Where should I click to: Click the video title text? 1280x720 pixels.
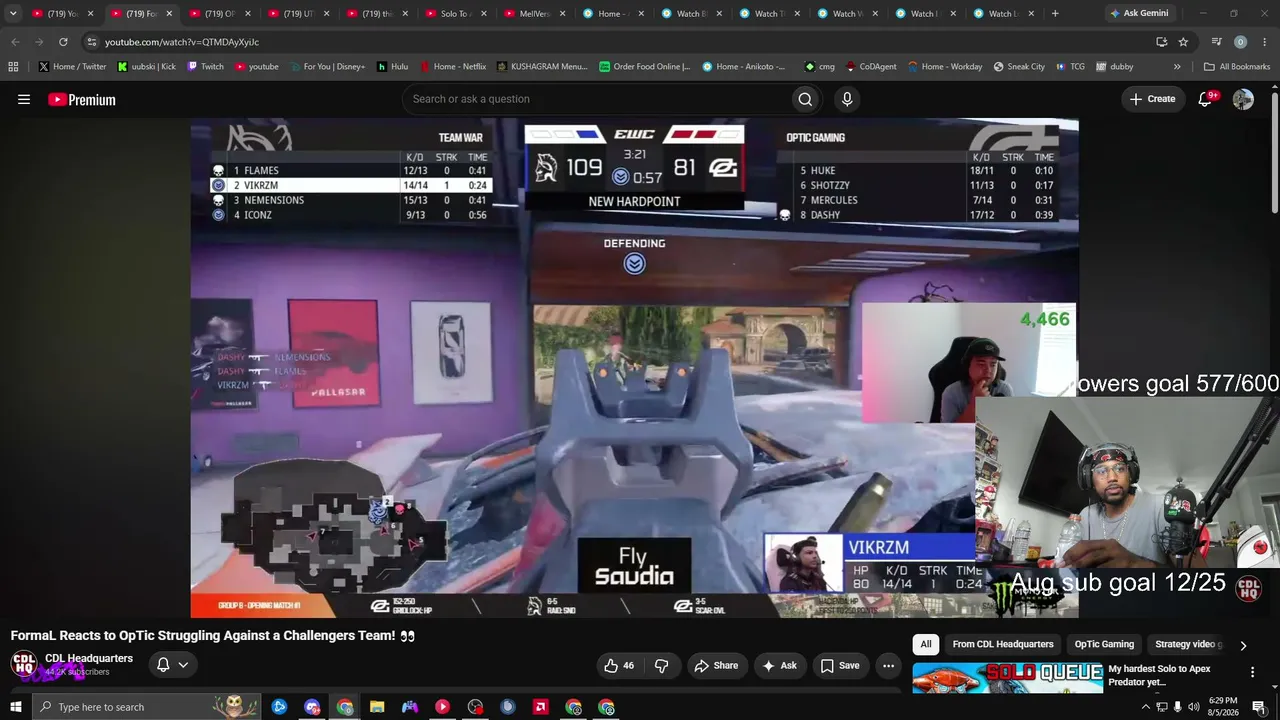tap(212, 636)
